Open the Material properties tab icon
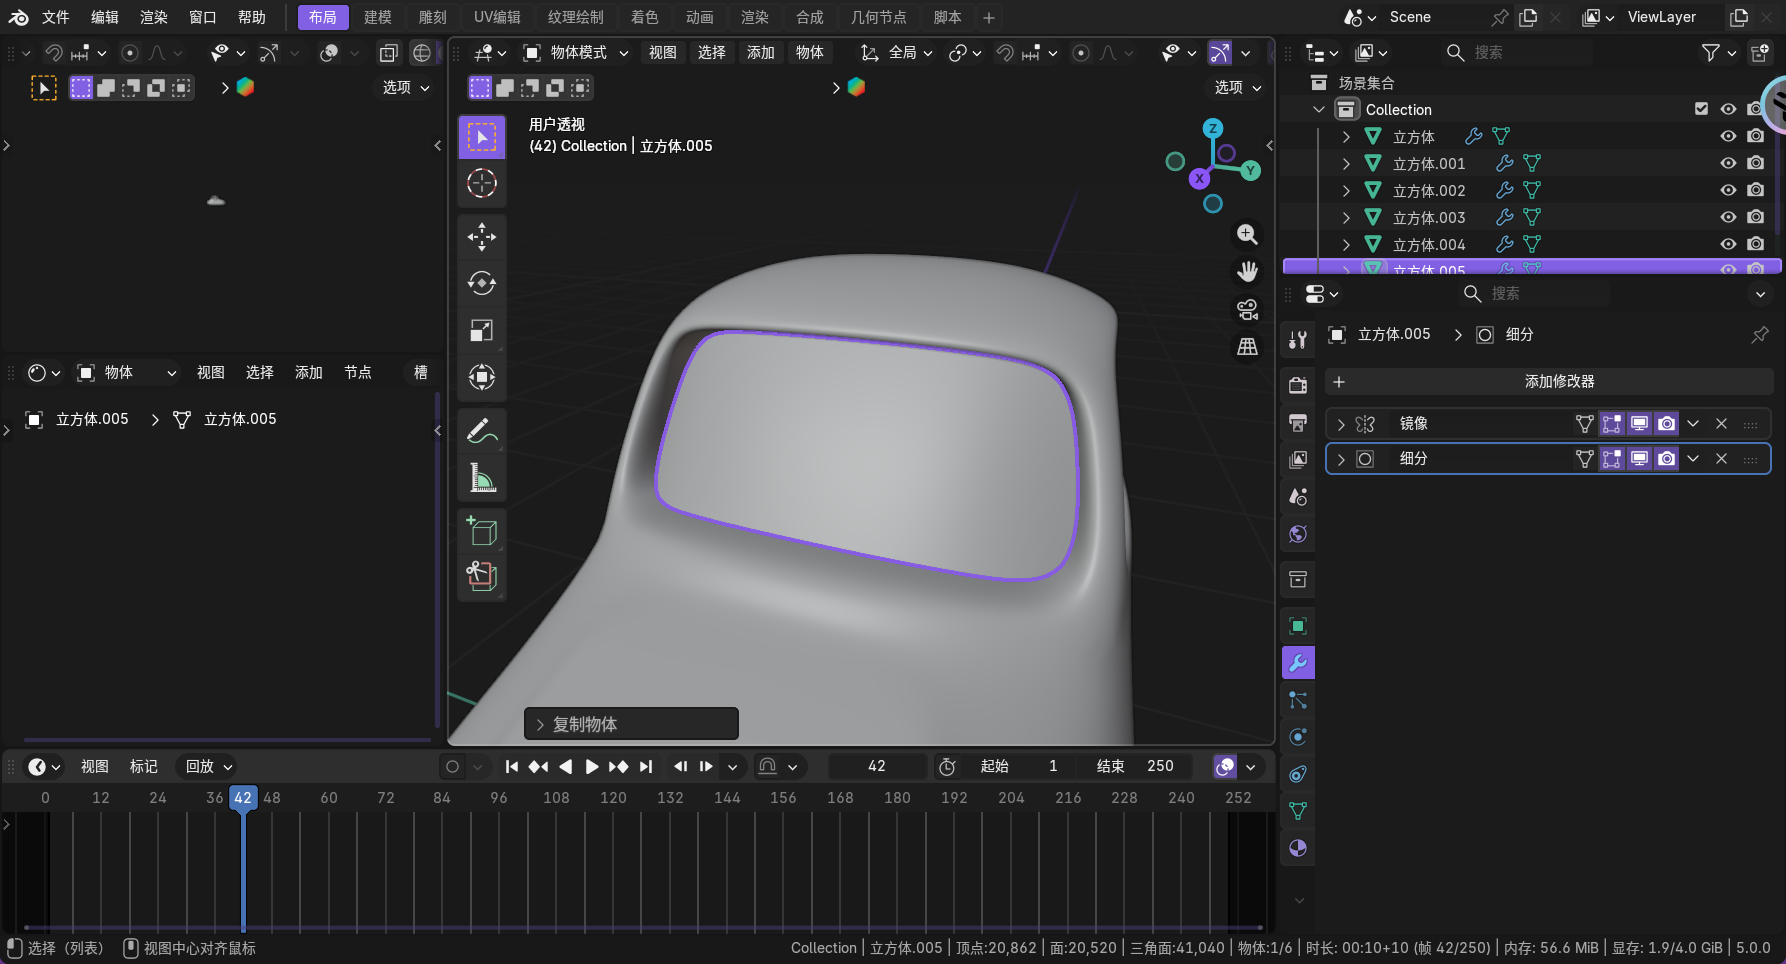The image size is (1786, 964). click(x=1297, y=848)
